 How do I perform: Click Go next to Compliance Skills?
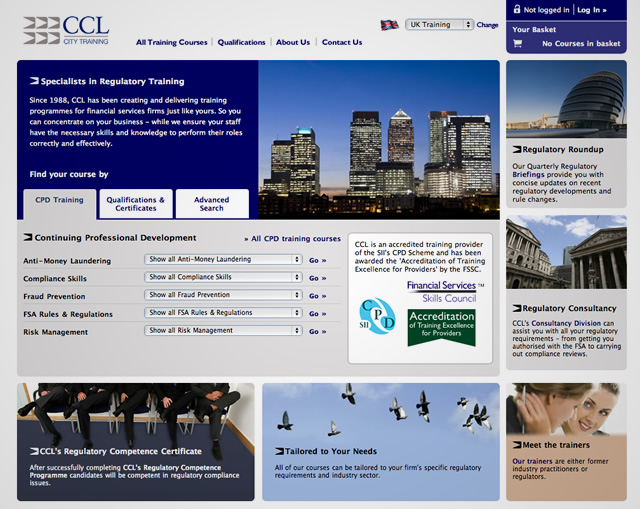(x=317, y=278)
